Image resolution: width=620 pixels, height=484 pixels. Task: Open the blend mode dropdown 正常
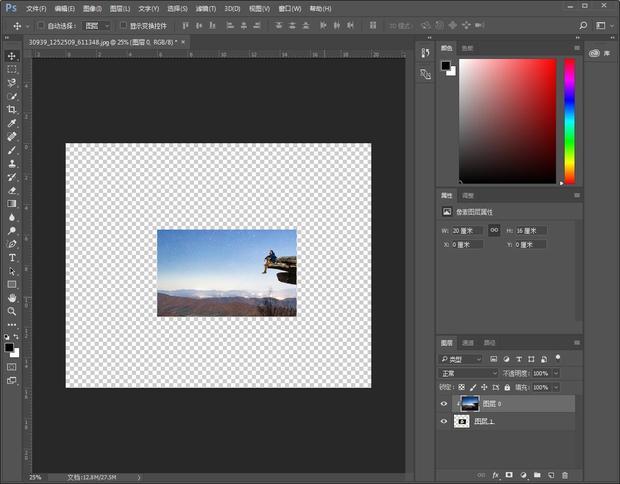(469, 373)
